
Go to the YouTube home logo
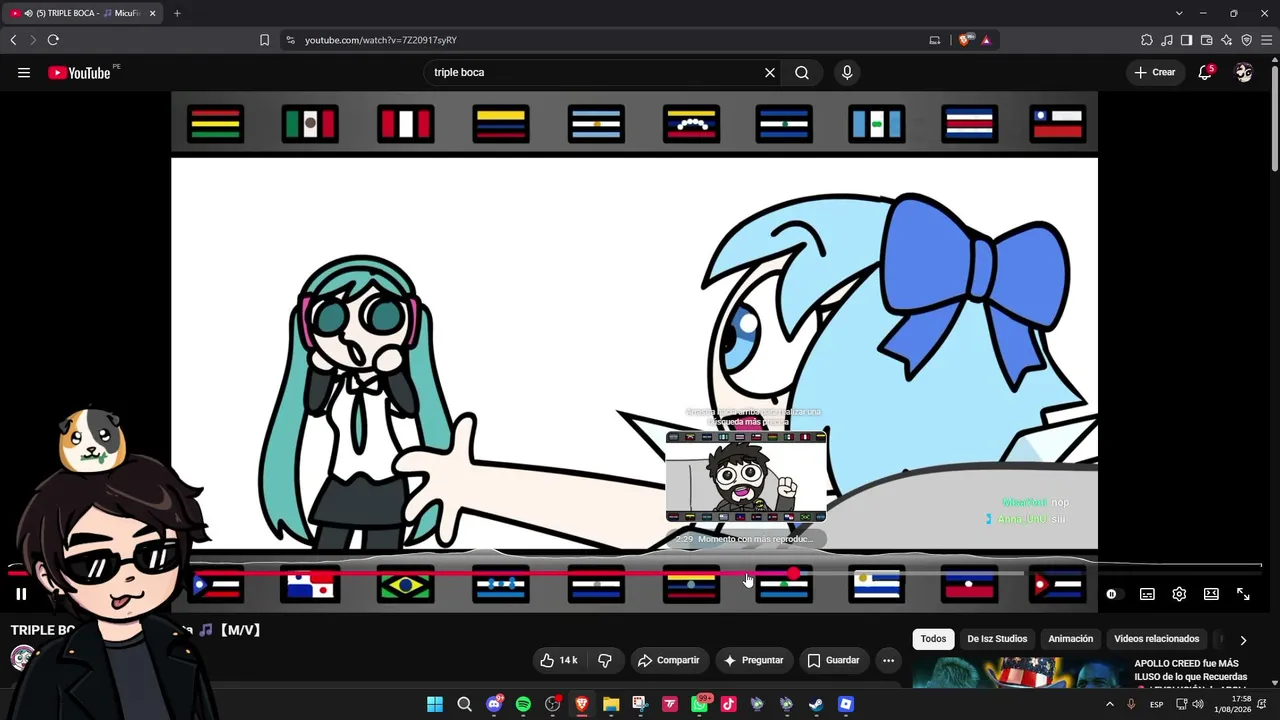tap(79, 72)
